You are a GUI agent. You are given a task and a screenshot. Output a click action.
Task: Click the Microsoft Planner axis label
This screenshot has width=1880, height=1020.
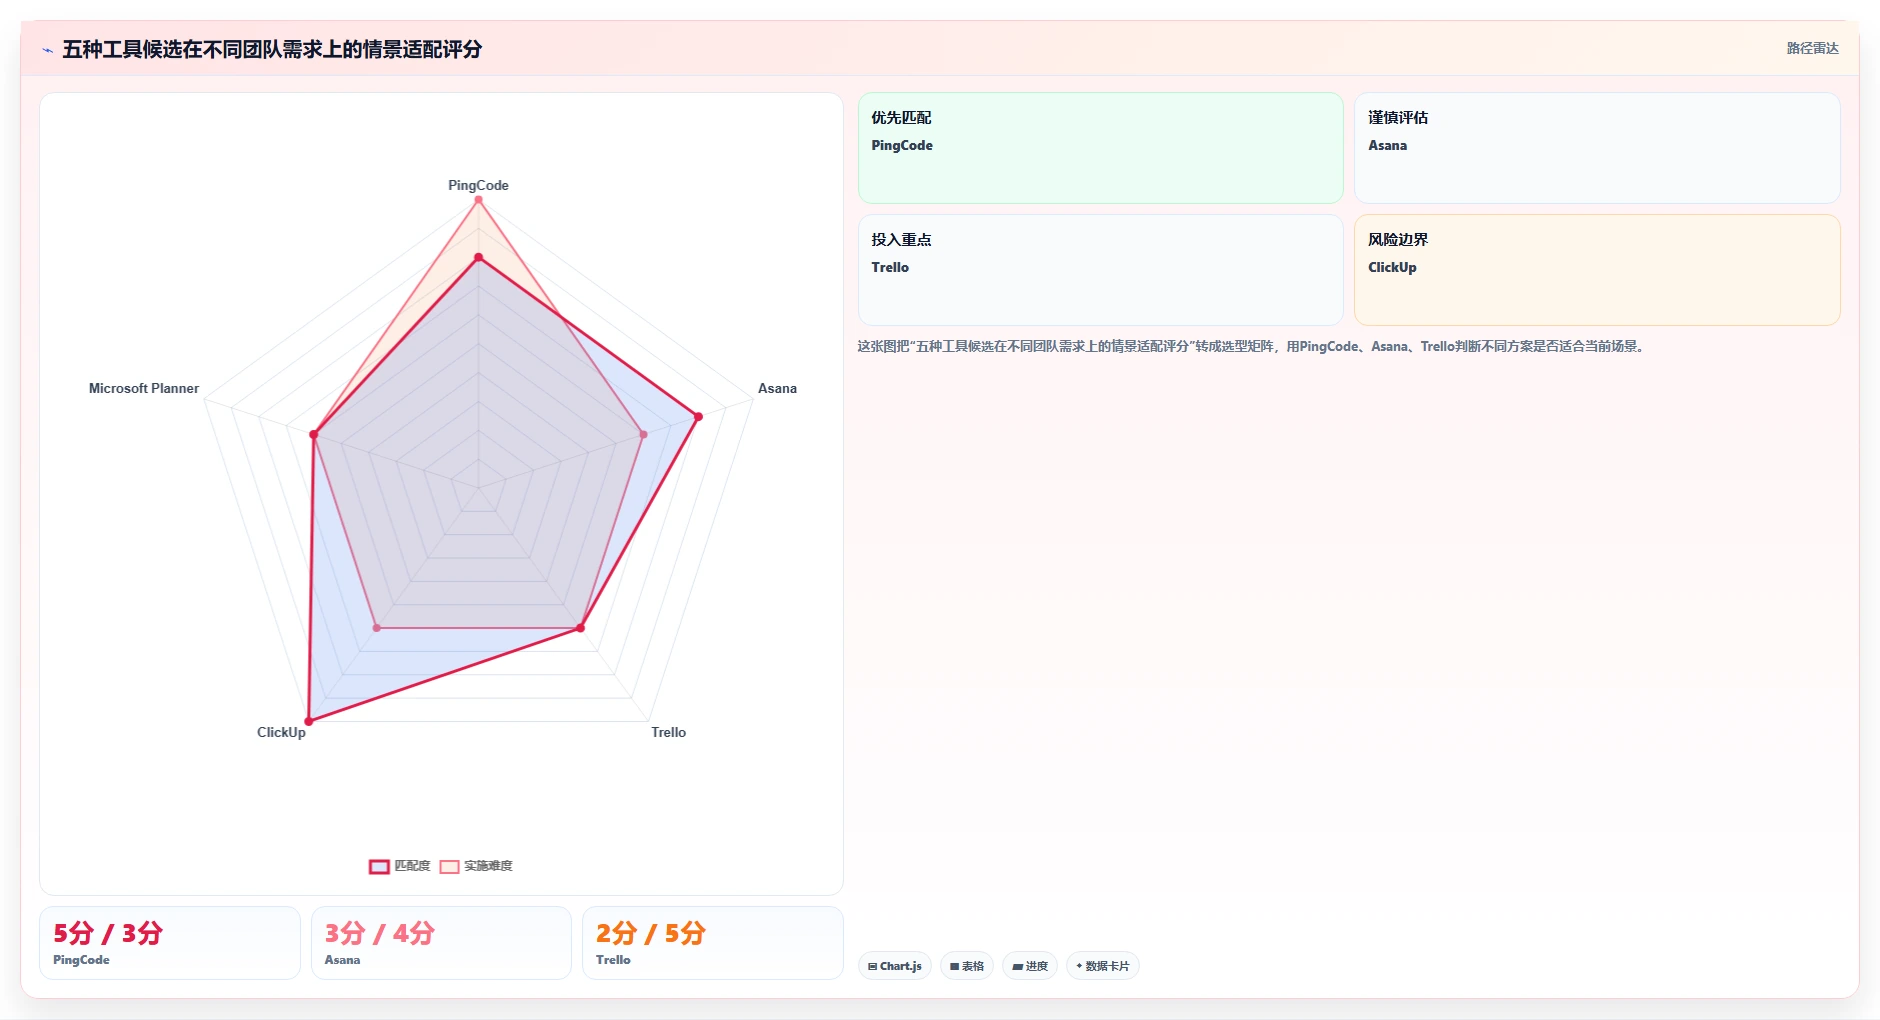pyautogui.click(x=144, y=388)
